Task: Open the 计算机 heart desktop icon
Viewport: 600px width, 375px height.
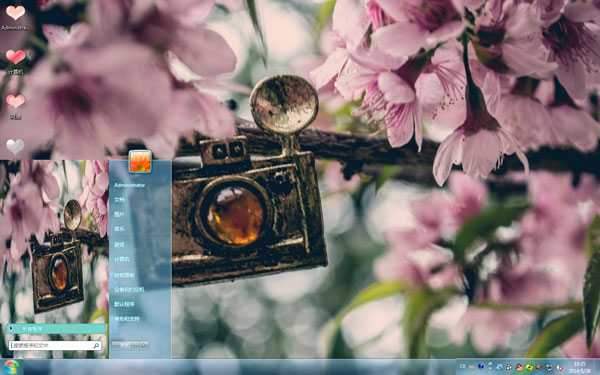Action: tap(15, 61)
